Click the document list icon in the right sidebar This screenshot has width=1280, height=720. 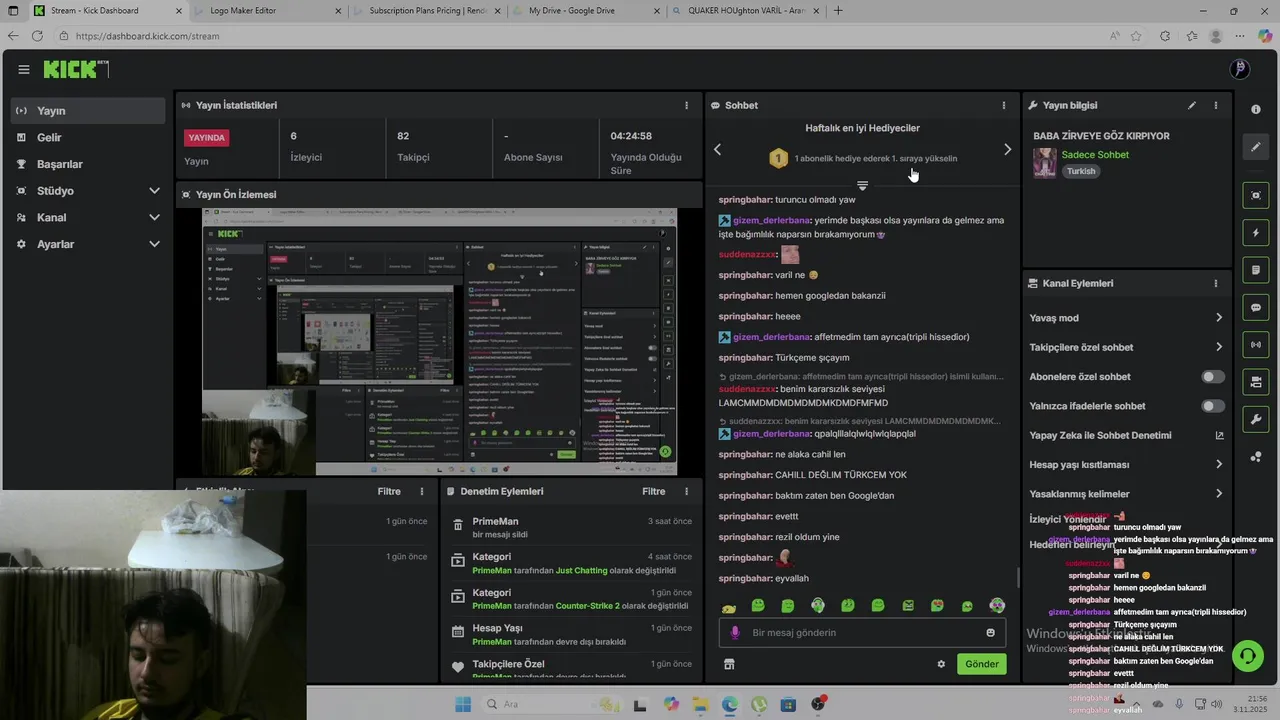(1256, 270)
